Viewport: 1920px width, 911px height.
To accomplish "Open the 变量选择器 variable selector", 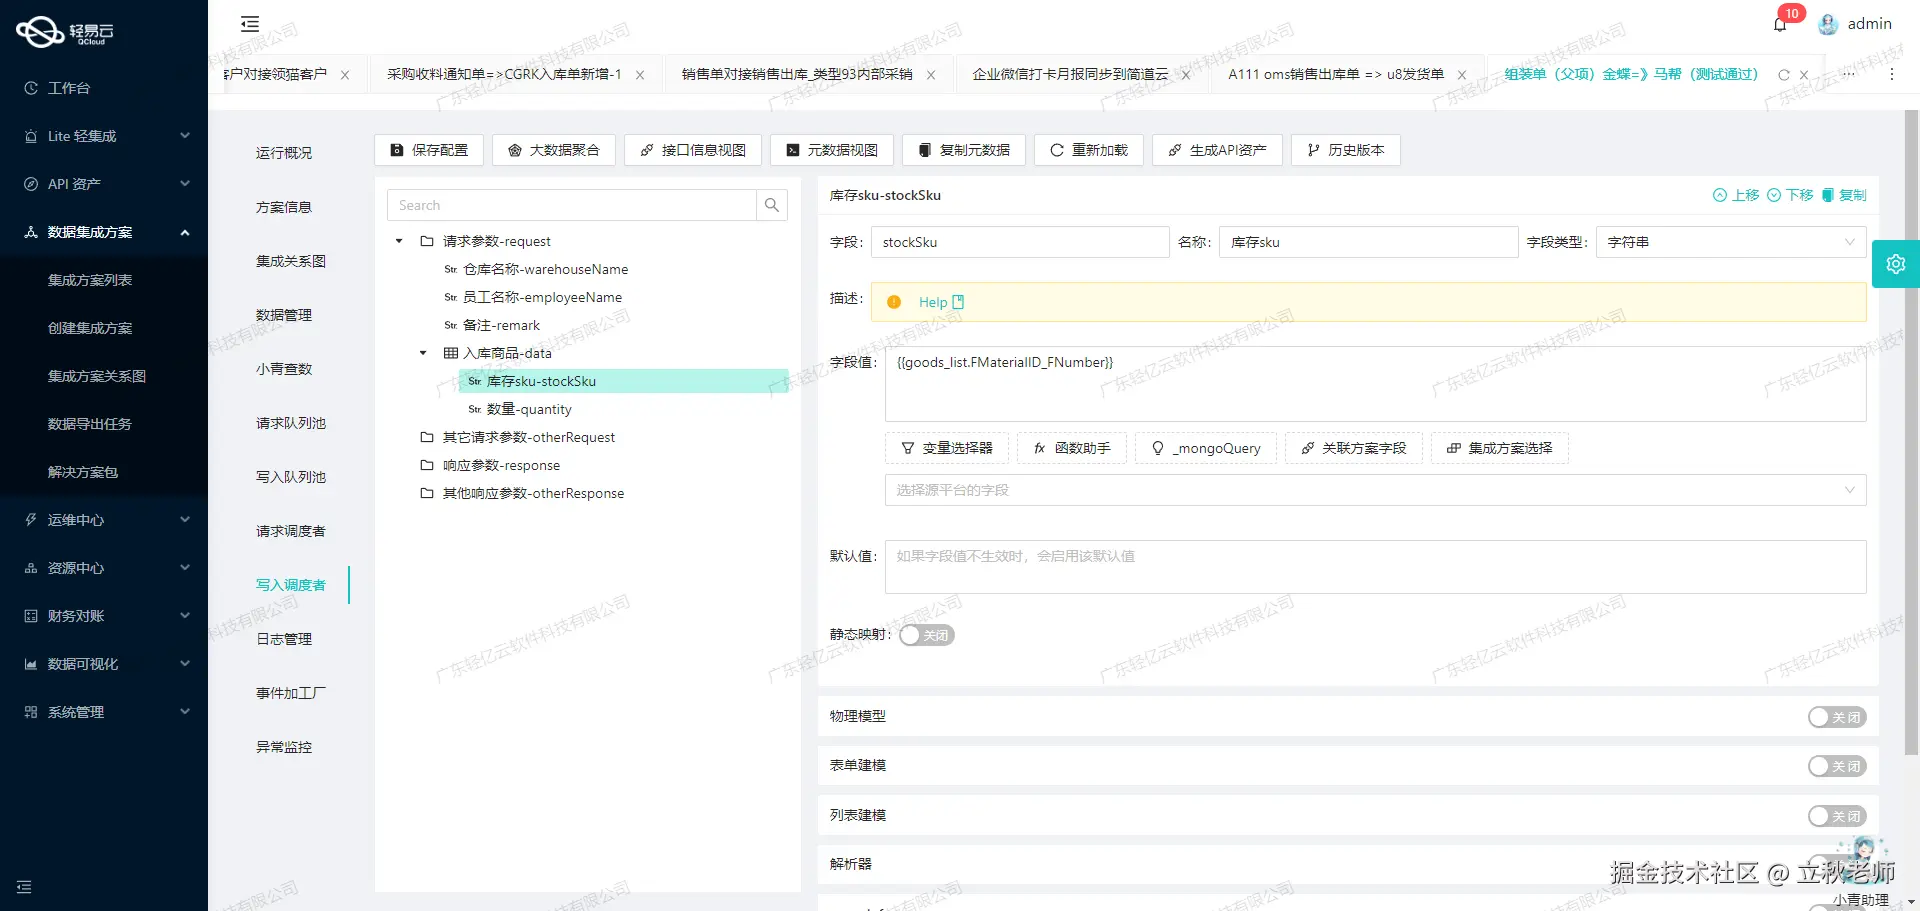I will point(946,448).
